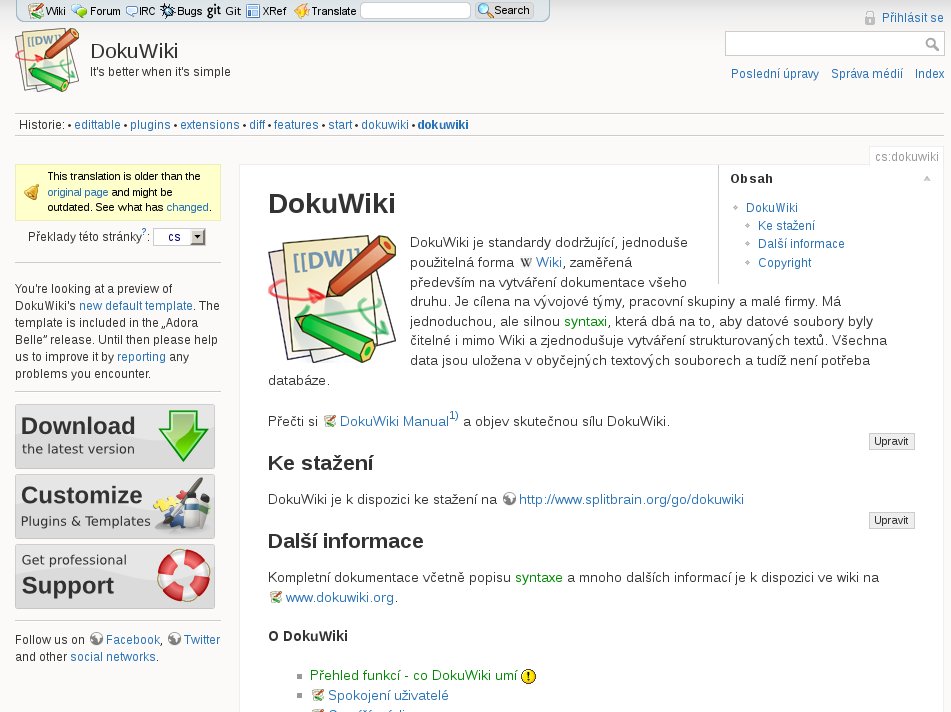Viewport: 951px width, 712px height.
Task: Open the Index sitemap link
Action: 929,73
